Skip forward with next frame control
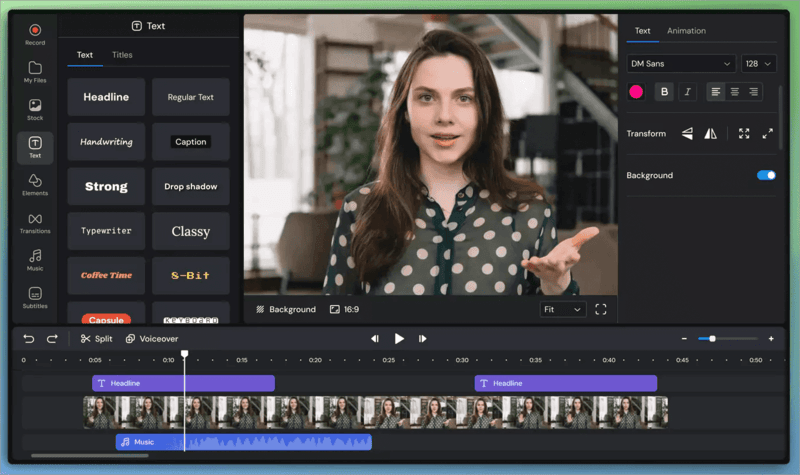This screenshot has height=475, width=800. pos(422,339)
